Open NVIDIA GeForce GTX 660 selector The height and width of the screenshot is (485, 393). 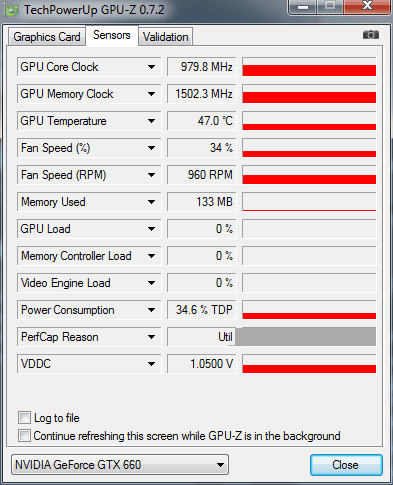[x=120, y=464]
